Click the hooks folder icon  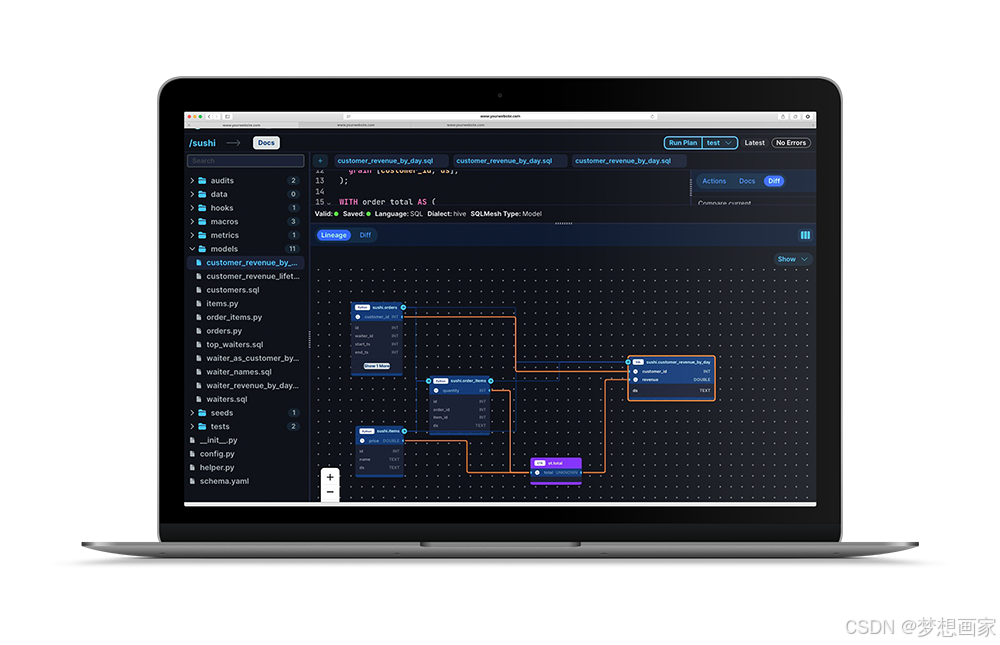click(x=202, y=208)
